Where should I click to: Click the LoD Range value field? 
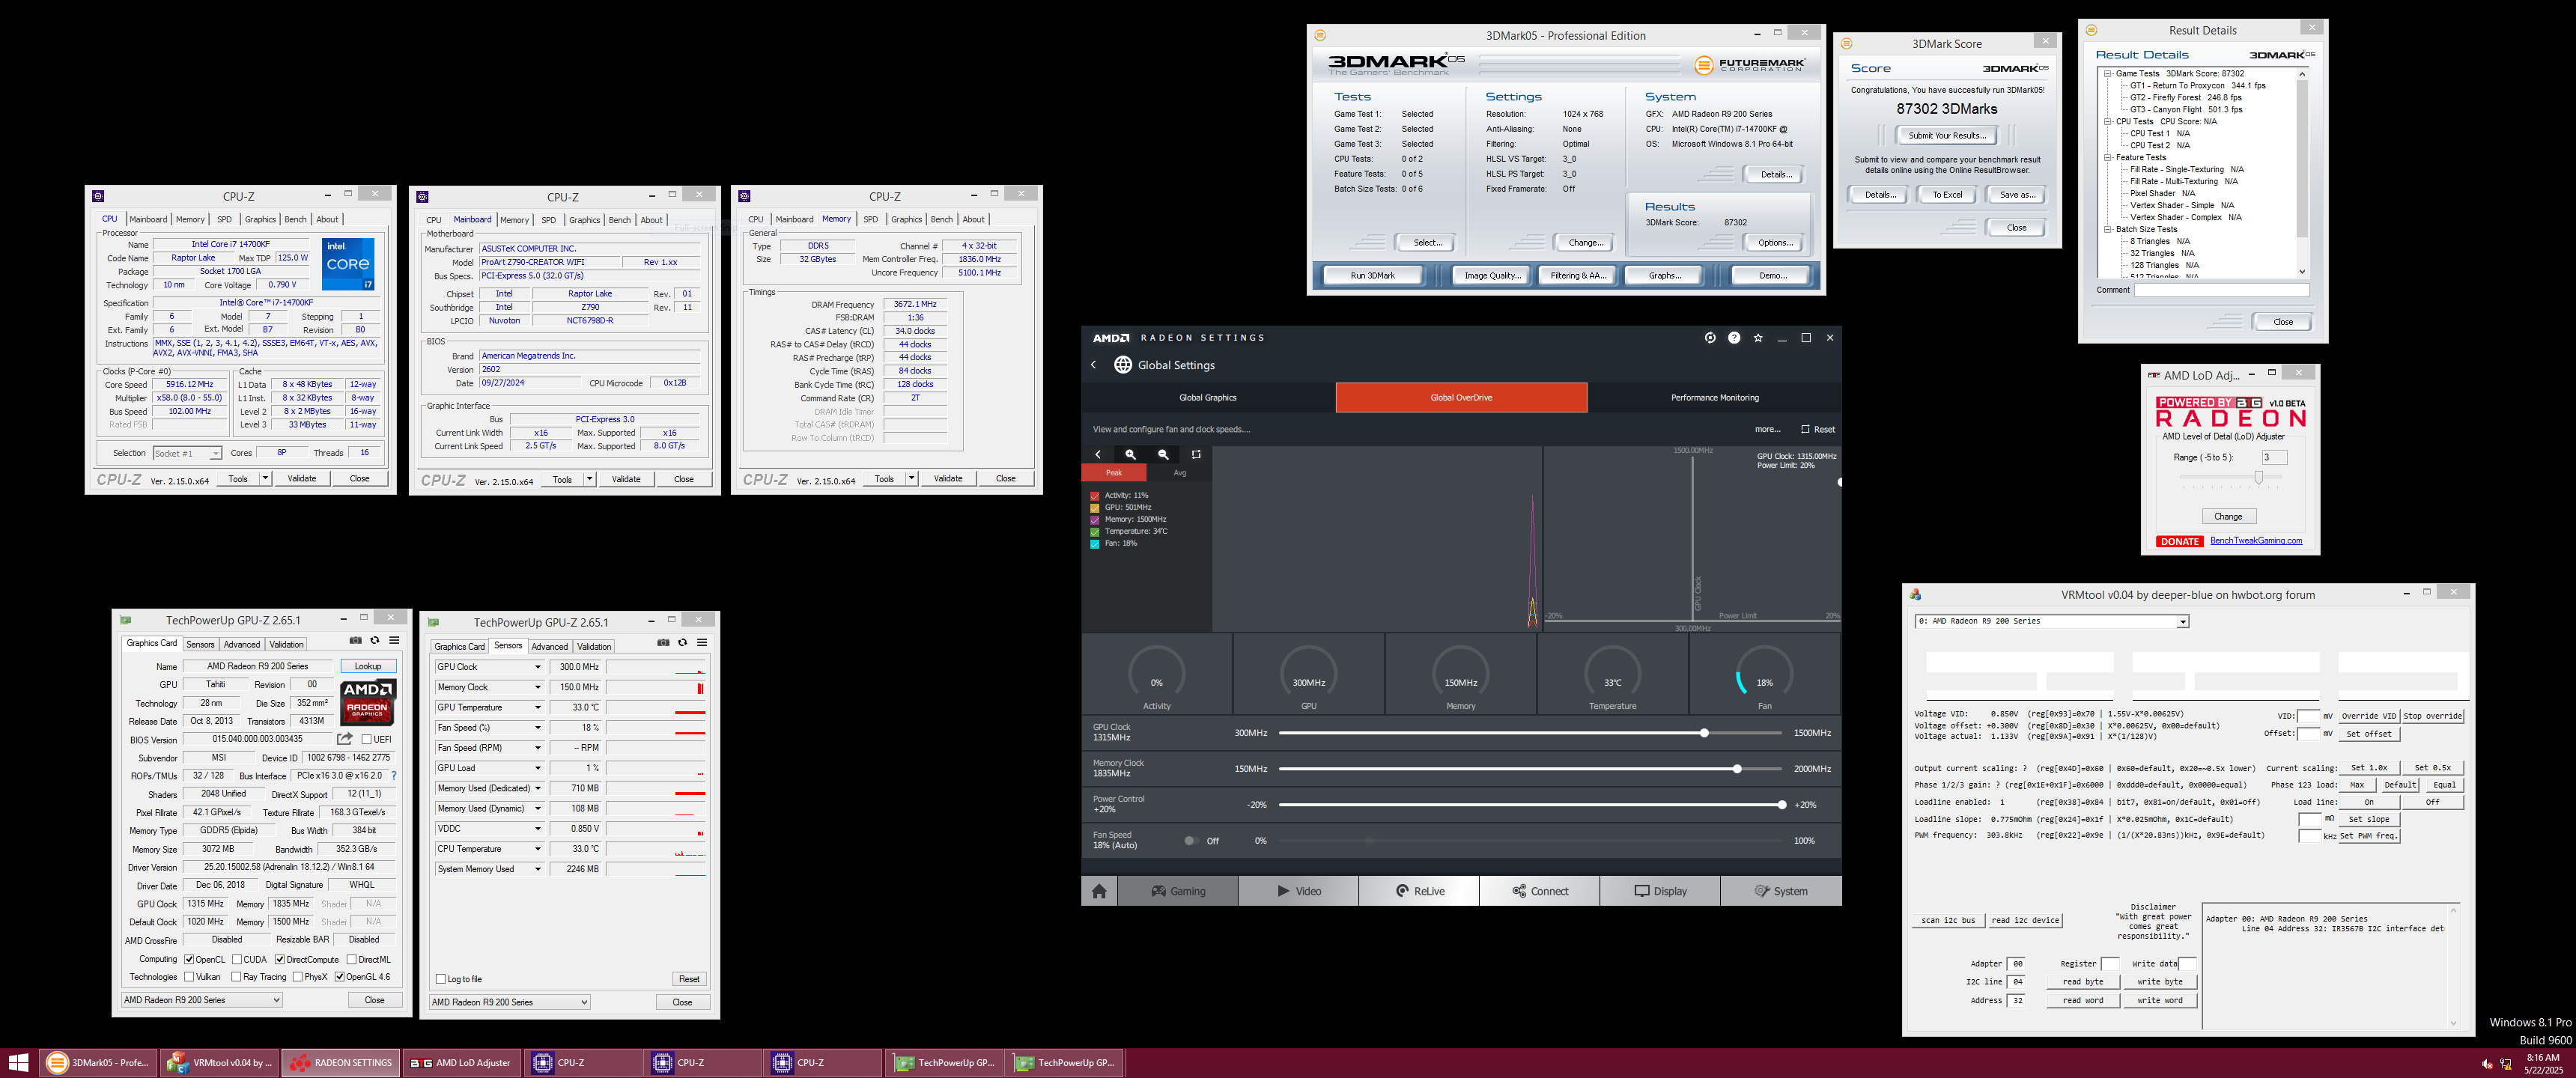tap(2274, 458)
